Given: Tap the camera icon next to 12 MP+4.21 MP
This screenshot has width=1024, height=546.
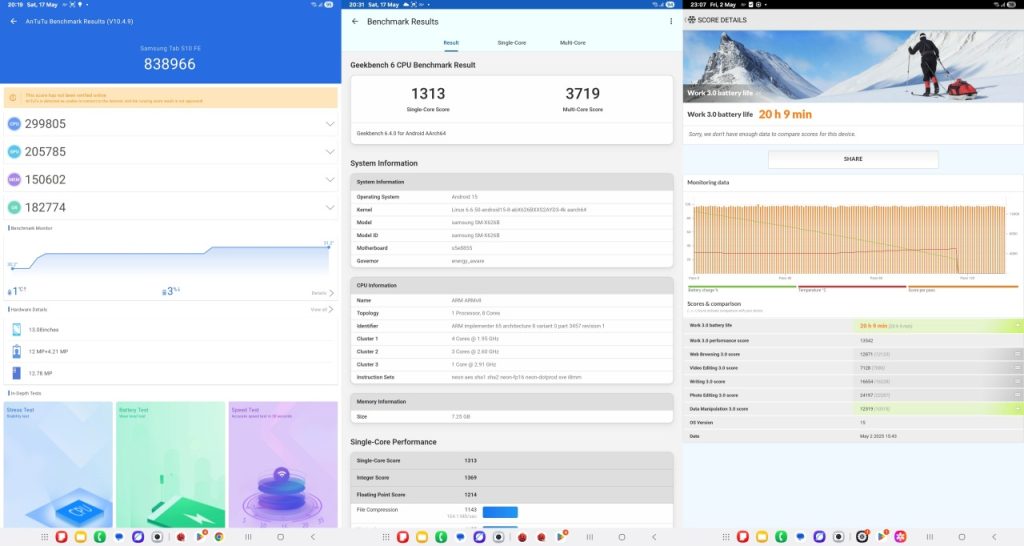Looking at the screenshot, I should pos(16,351).
